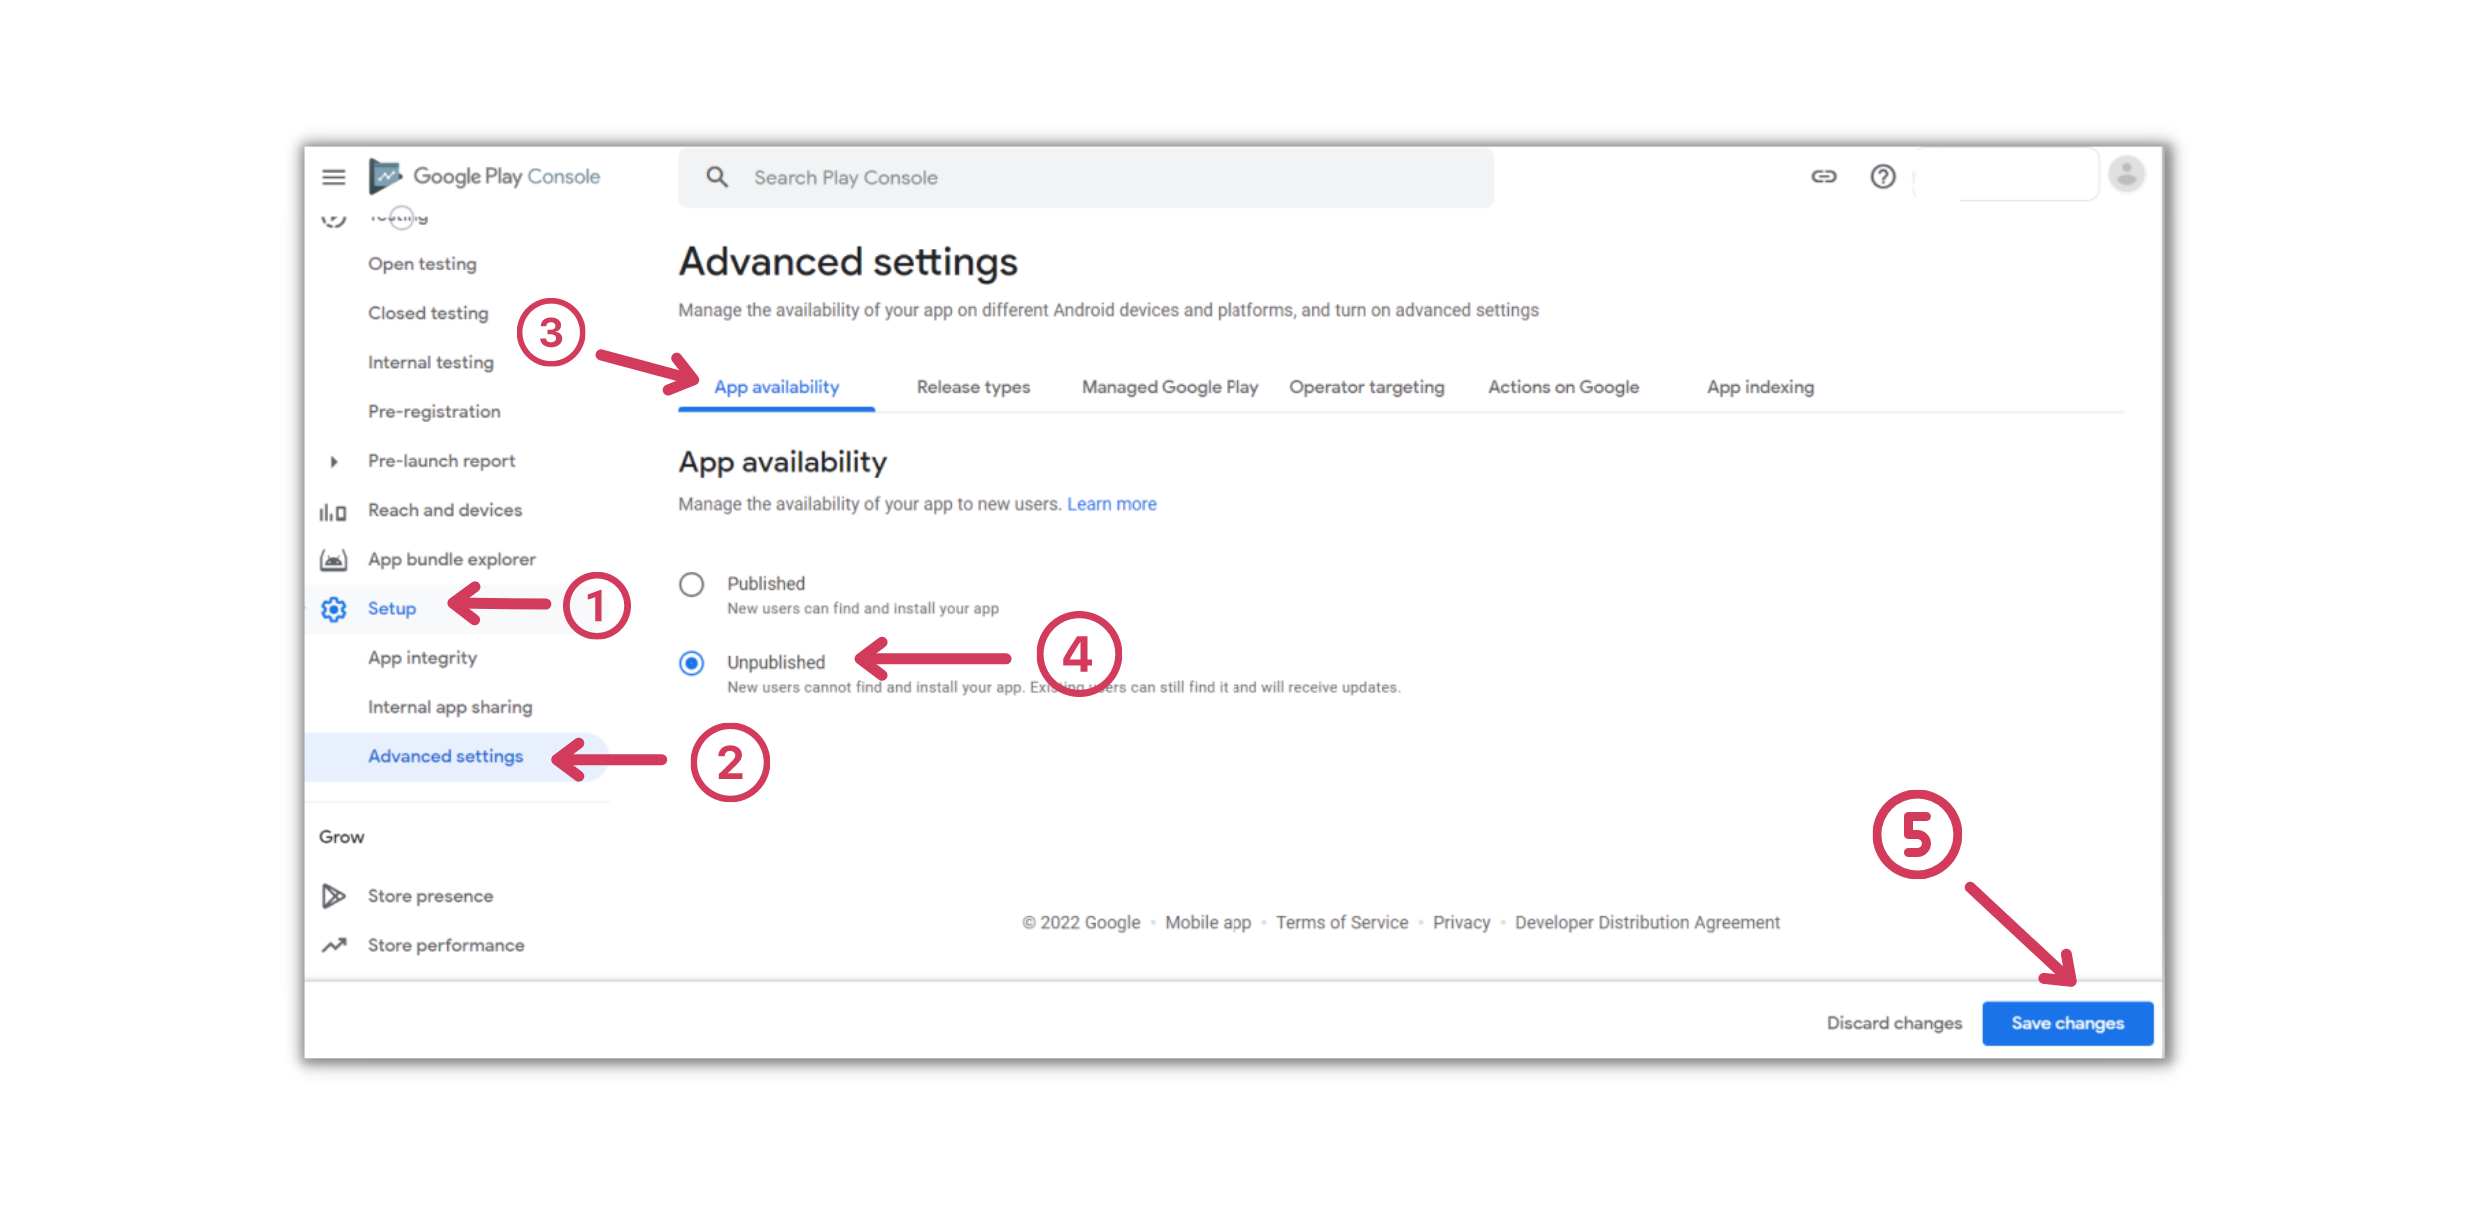Image resolution: width=2476 pixels, height=1206 pixels.
Task: Select the Unpublished radio button
Action: 692,662
